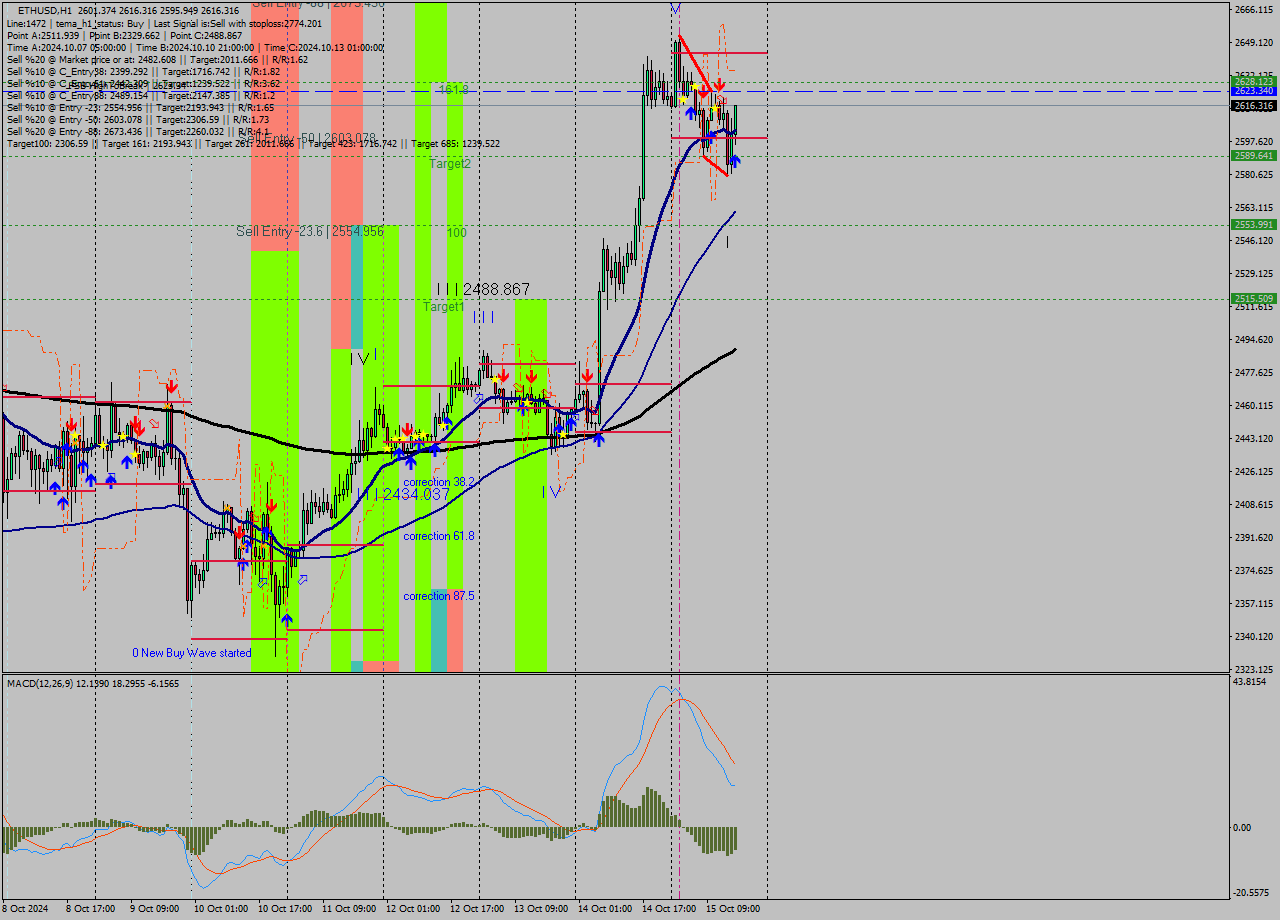This screenshot has height=920, width=1280.
Task: Click the 'Sell Entry -23.6 | 2554.956' label
Action: tap(310, 231)
